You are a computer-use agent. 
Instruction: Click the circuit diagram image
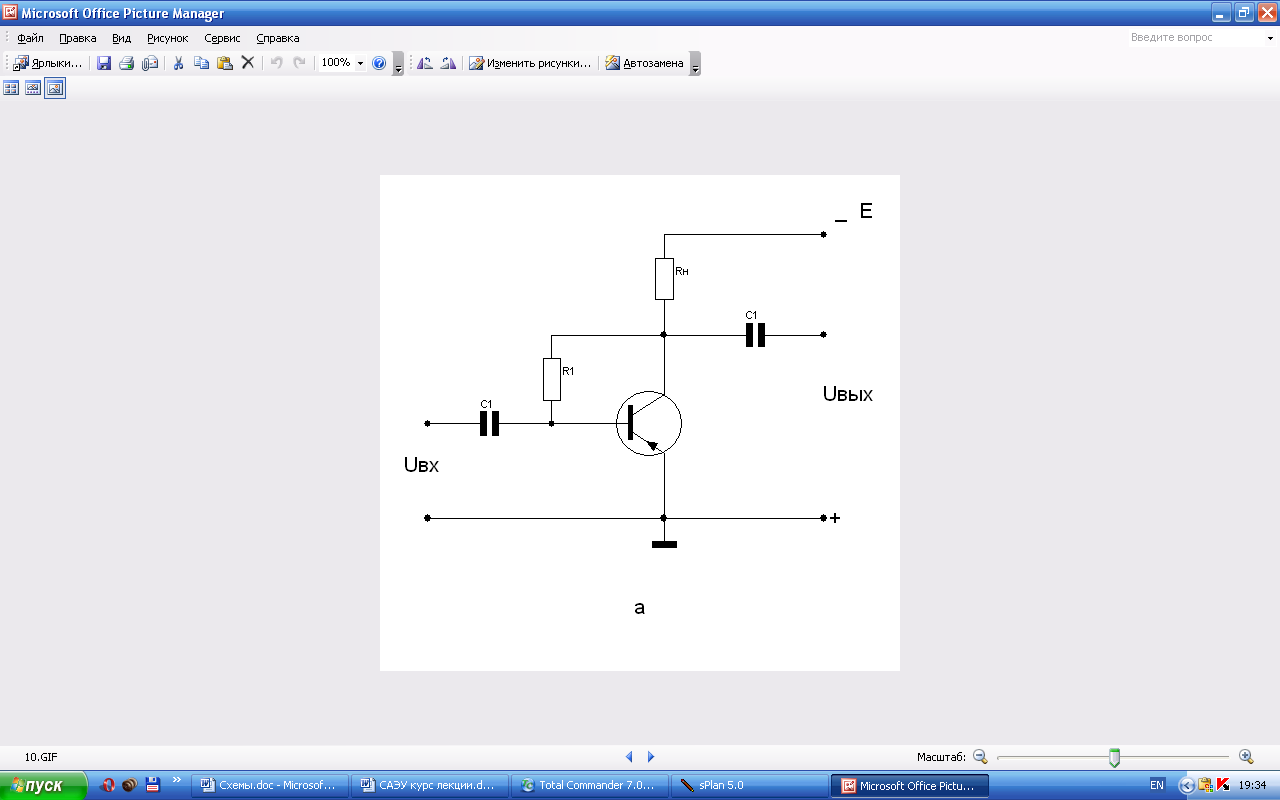640,423
